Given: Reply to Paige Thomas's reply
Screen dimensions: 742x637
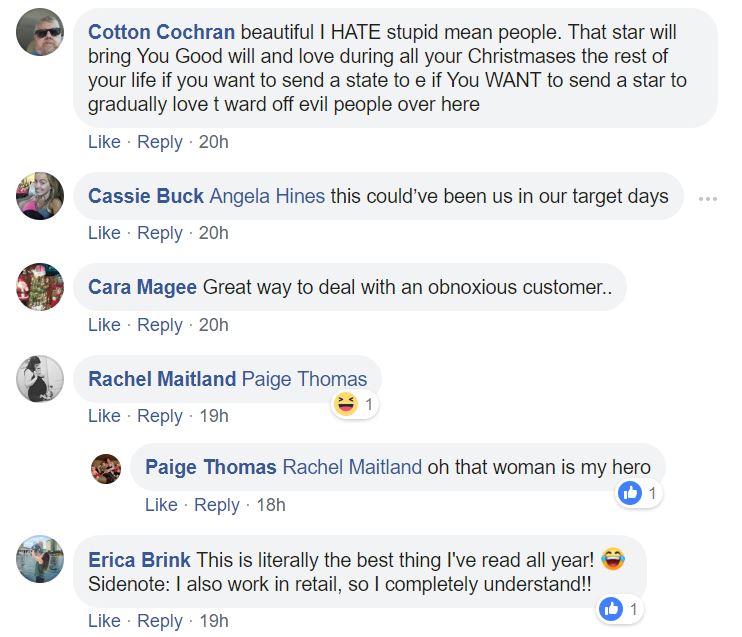Looking at the screenshot, I should 217,505.
